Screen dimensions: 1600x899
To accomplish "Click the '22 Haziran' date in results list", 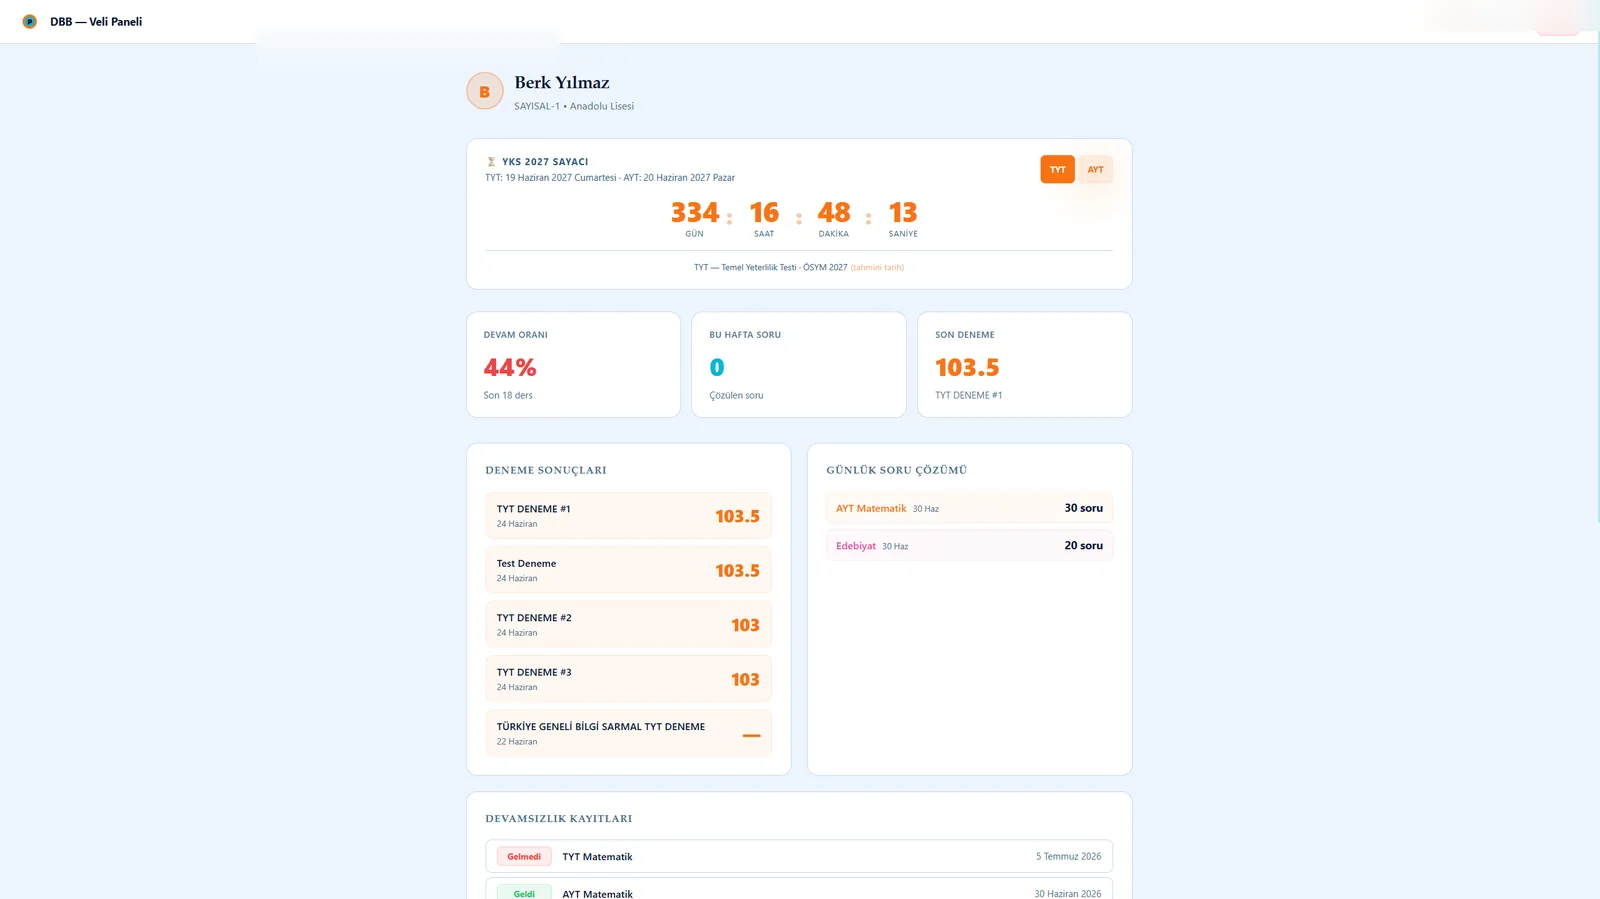I will (x=517, y=742).
